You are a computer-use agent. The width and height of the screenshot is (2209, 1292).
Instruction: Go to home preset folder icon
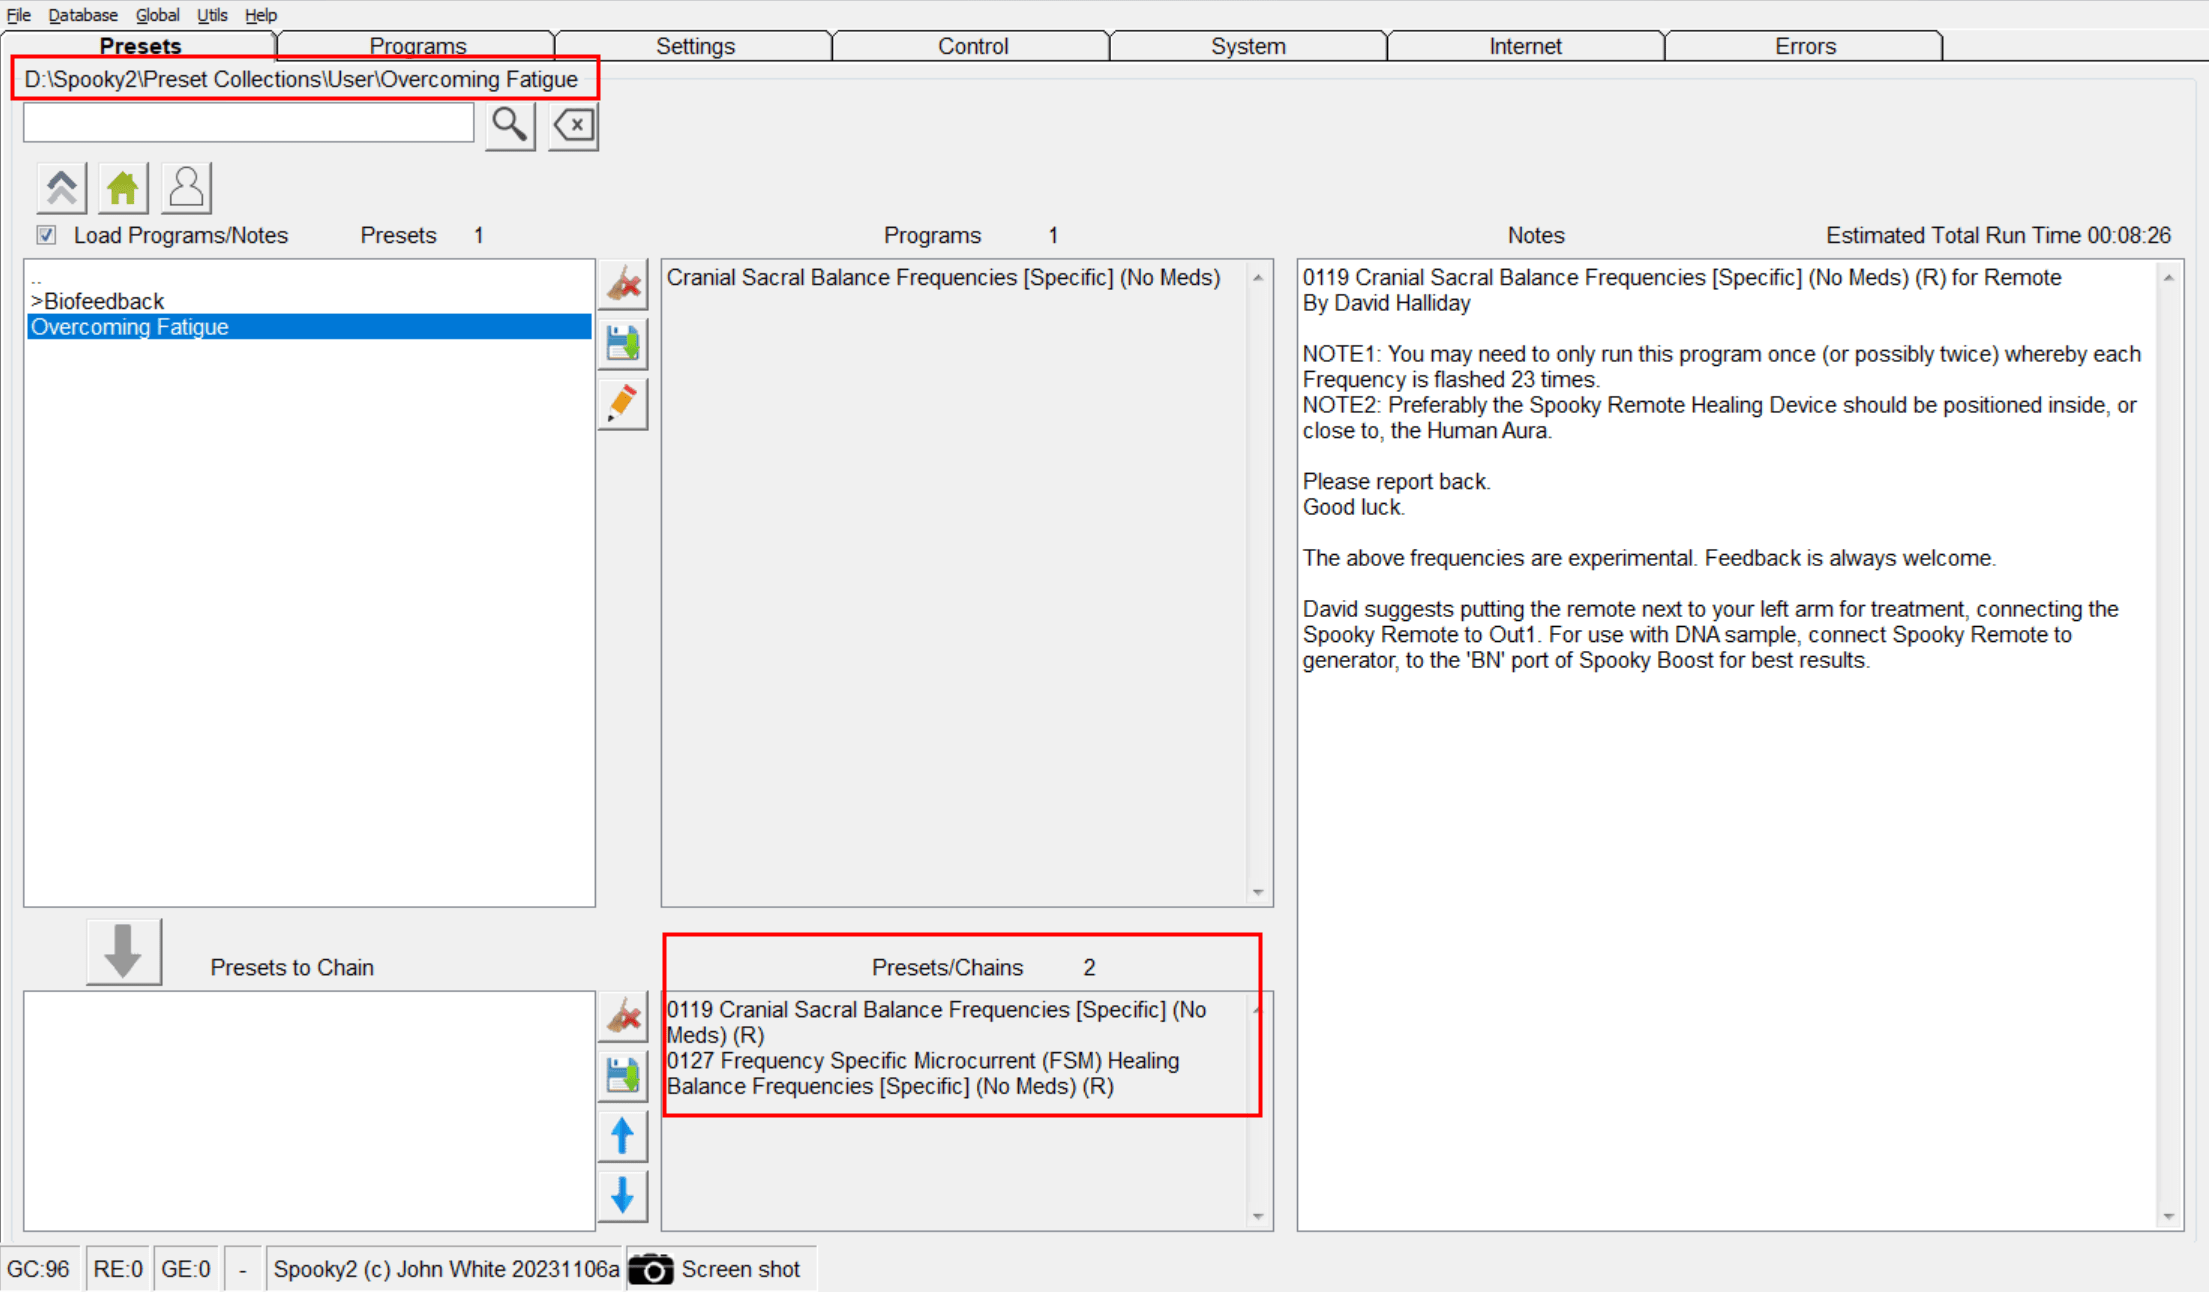(123, 188)
